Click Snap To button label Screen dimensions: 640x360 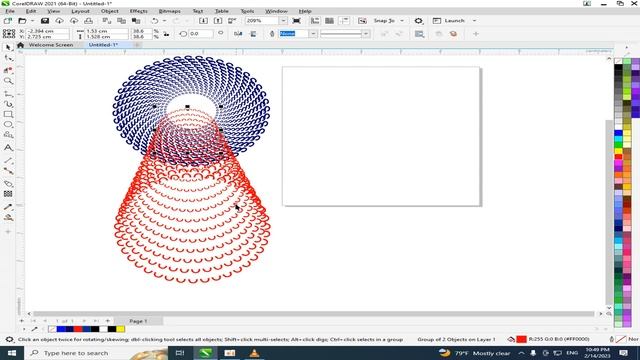click(x=384, y=21)
